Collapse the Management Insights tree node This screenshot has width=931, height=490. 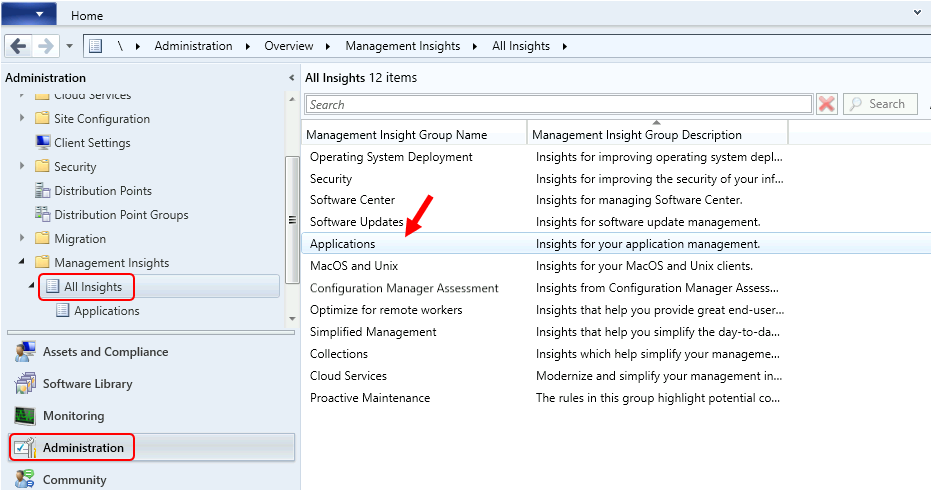(x=22, y=261)
